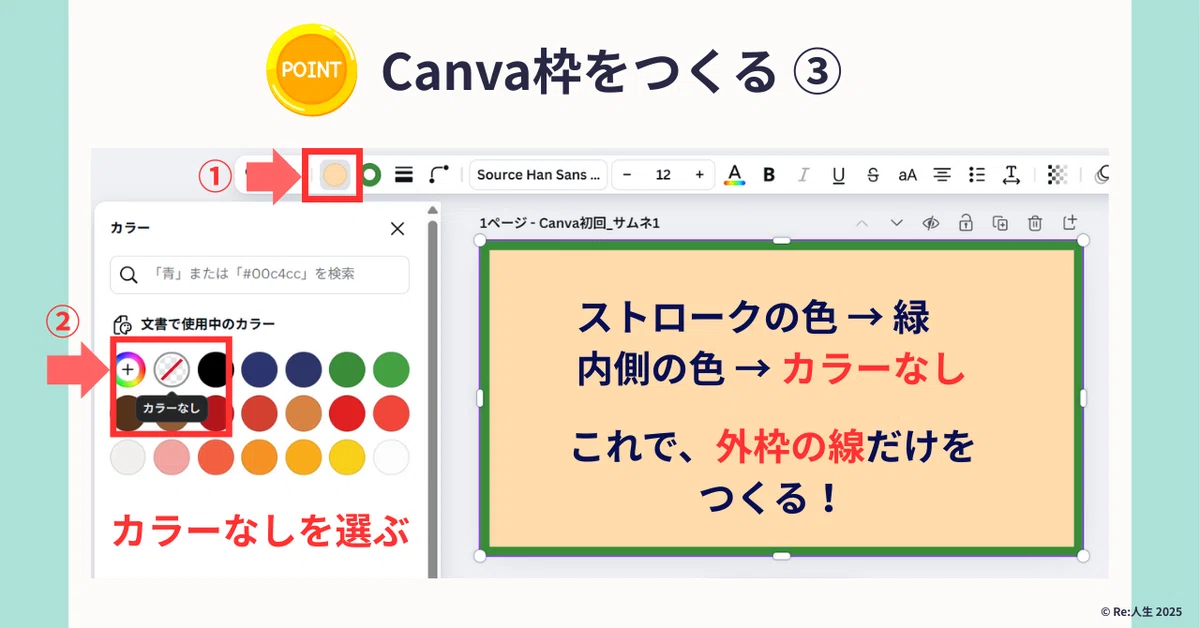The width and height of the screenshot is (1200, 628).
Task: Toggle the bullet list option
Action: [978, 175]
